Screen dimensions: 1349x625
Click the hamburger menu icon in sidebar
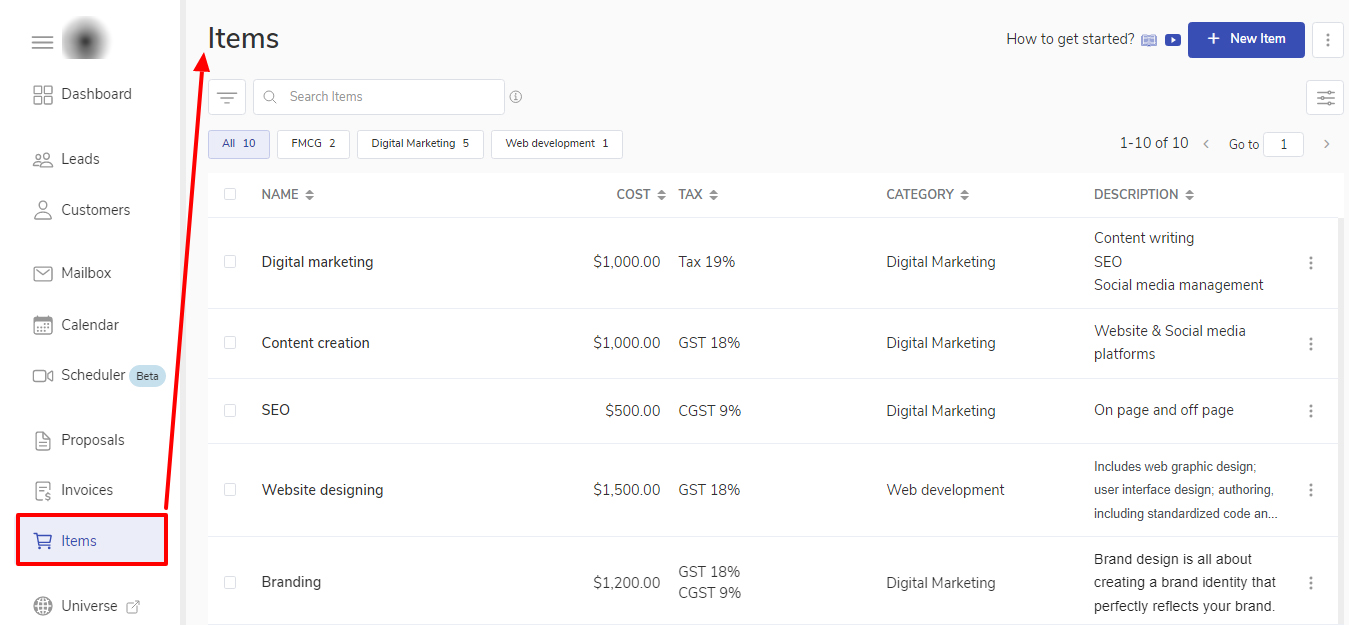click(42, 42)
